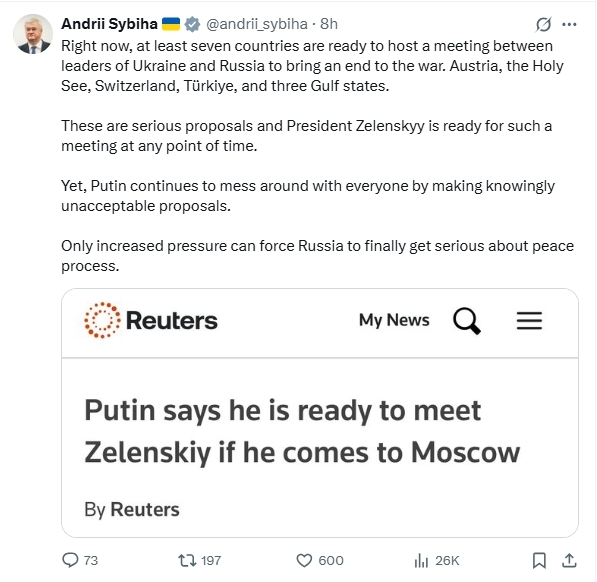
Task: Click the Reuters dotted logo
Action: tap(102, 320)
